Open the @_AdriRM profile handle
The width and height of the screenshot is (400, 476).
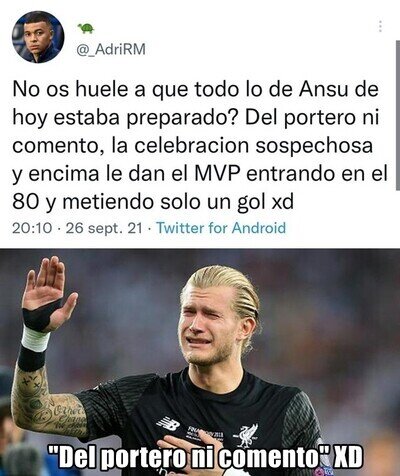[x=111, y=50]
